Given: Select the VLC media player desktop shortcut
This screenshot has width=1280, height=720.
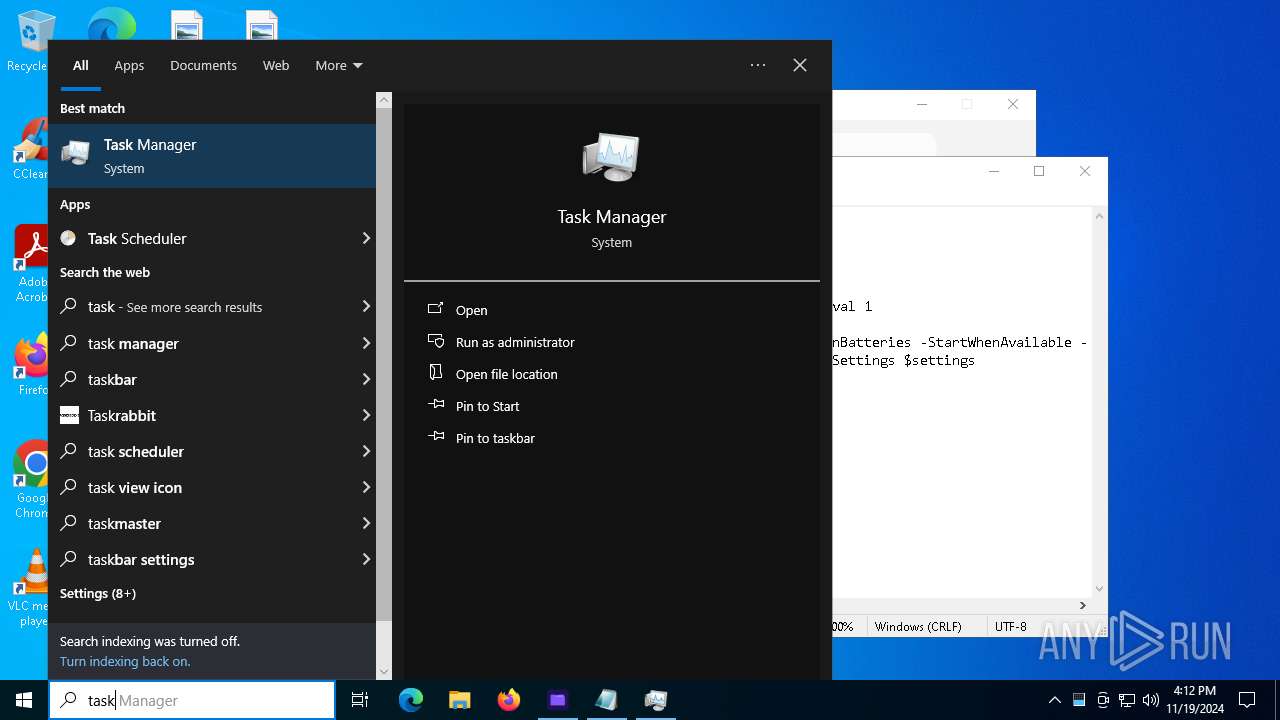Looking at the screenshot, I should pyautogui.click(x=30, y=588).
